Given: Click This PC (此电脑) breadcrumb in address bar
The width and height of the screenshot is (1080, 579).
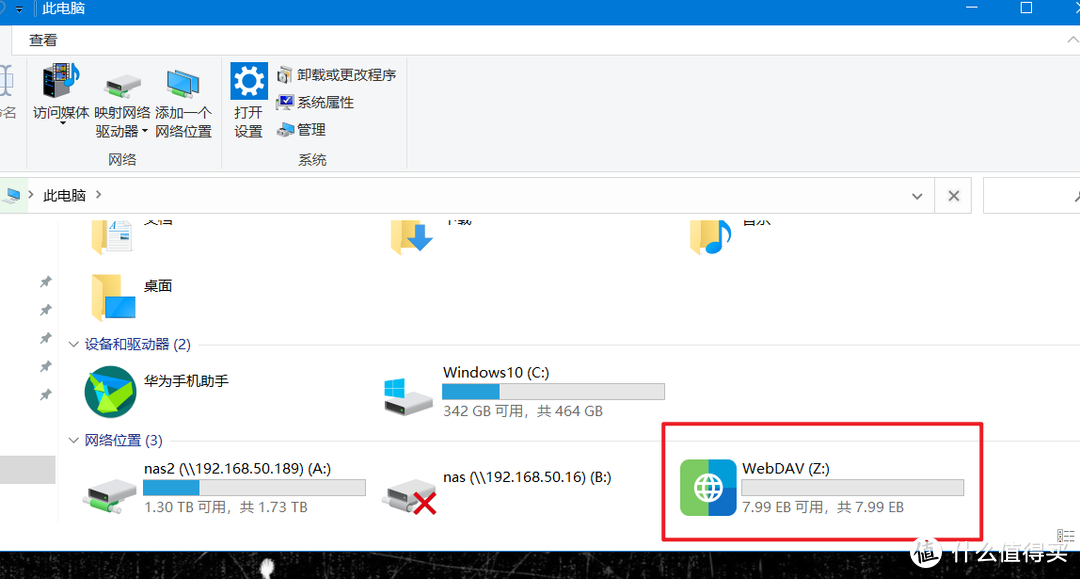Looking at the screenshot, I should click(65, 196).
